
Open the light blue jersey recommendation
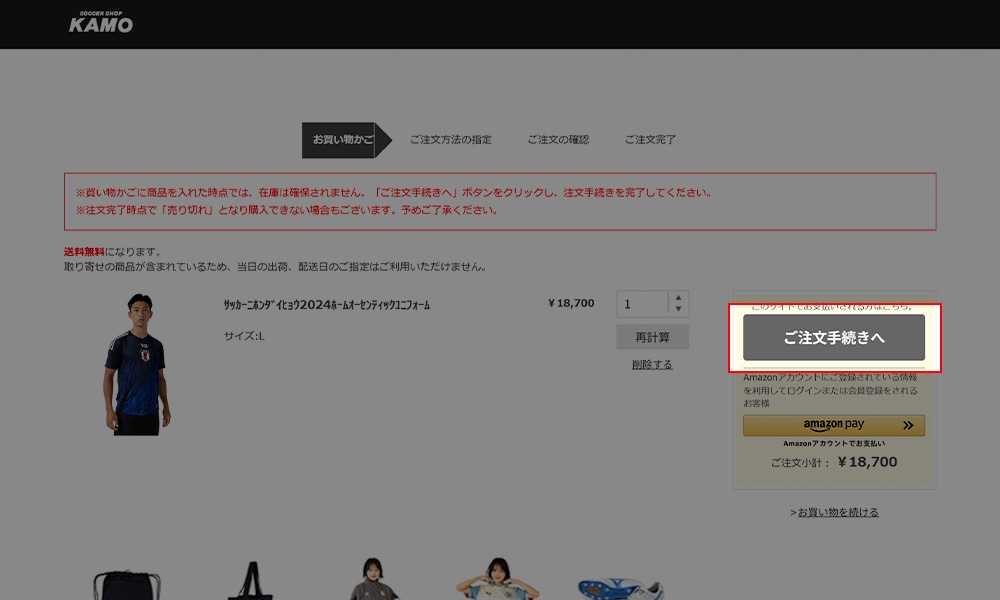pyautogui.click(x=497, y=579)
